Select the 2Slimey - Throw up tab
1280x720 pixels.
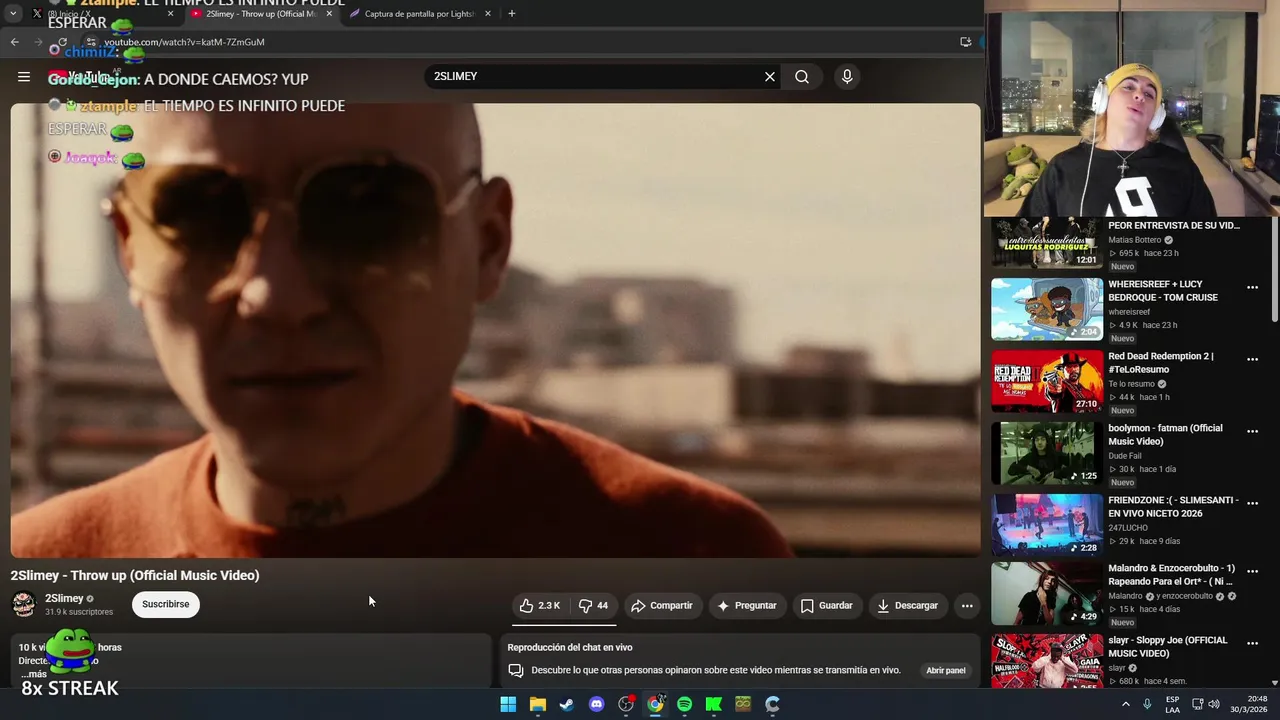coord(260,14)
